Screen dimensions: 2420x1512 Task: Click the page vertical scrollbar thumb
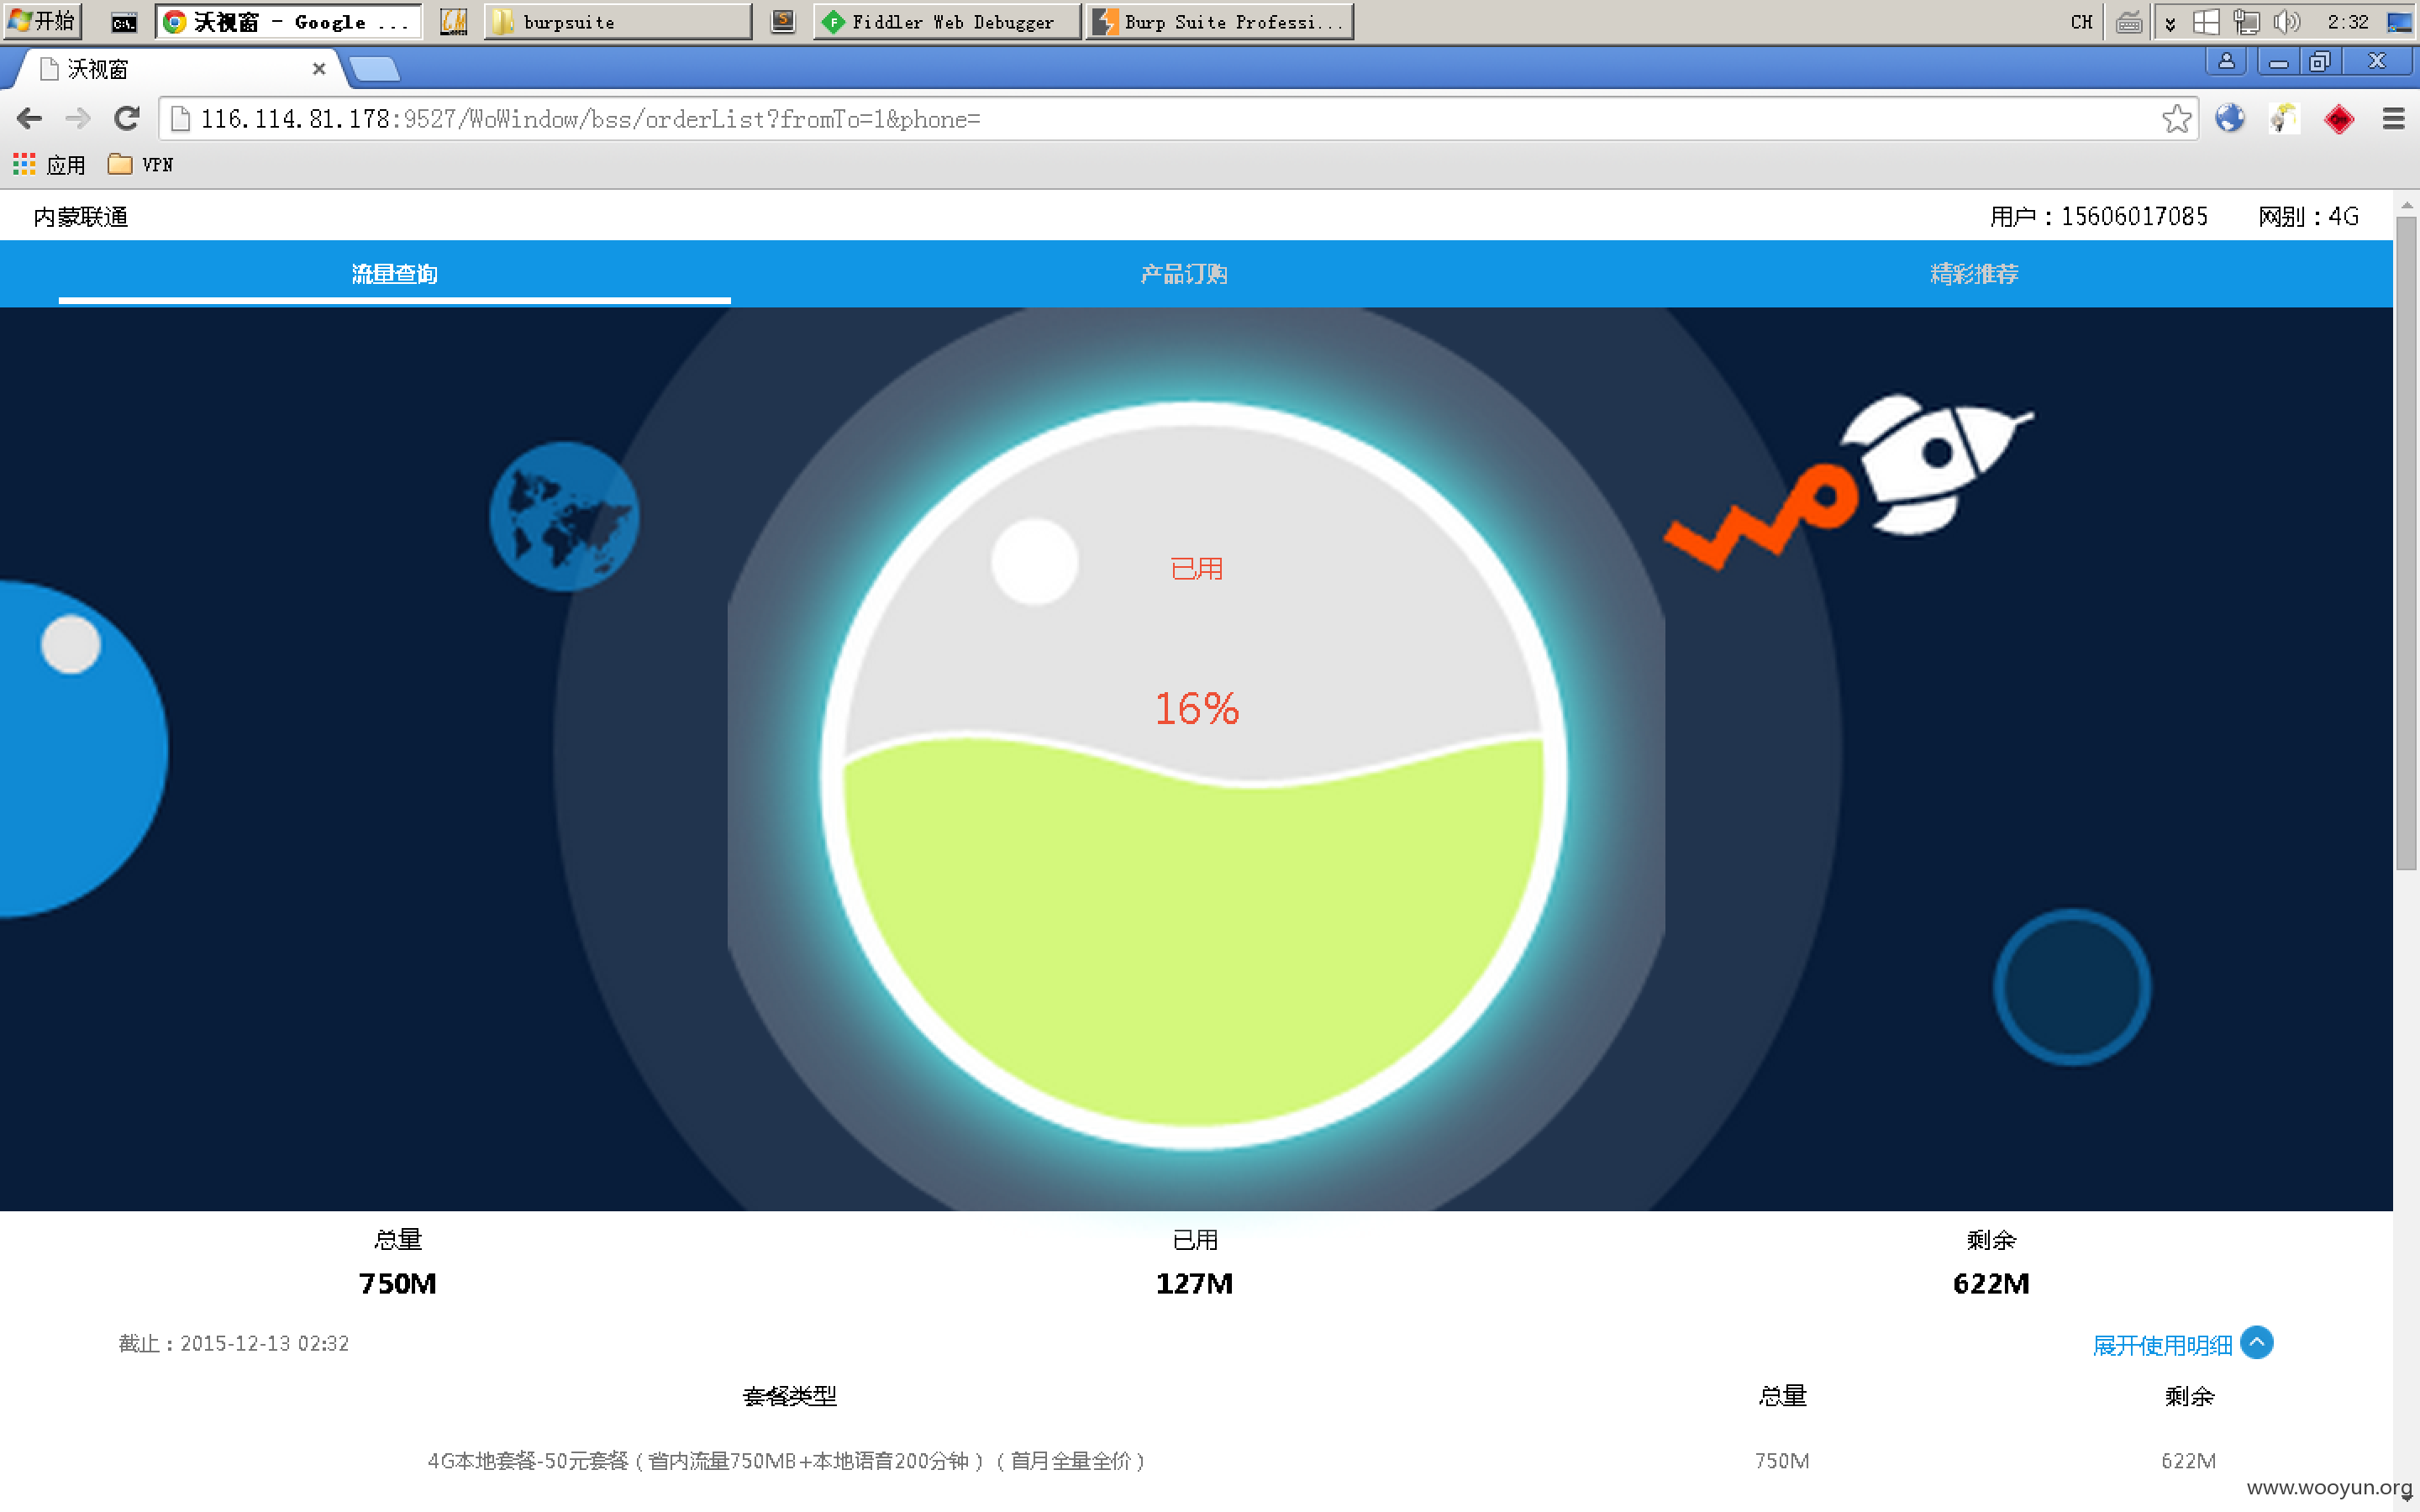[x=2406, y=543]
